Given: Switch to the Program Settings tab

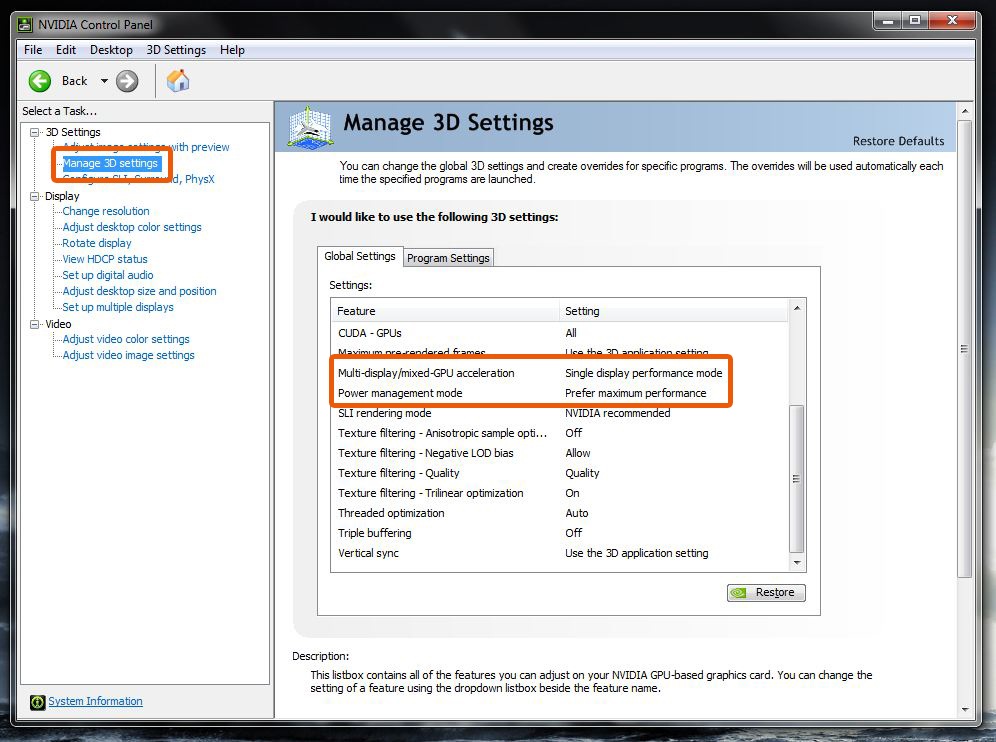Looking at the screenshot, I should click(x=448, y=258).
